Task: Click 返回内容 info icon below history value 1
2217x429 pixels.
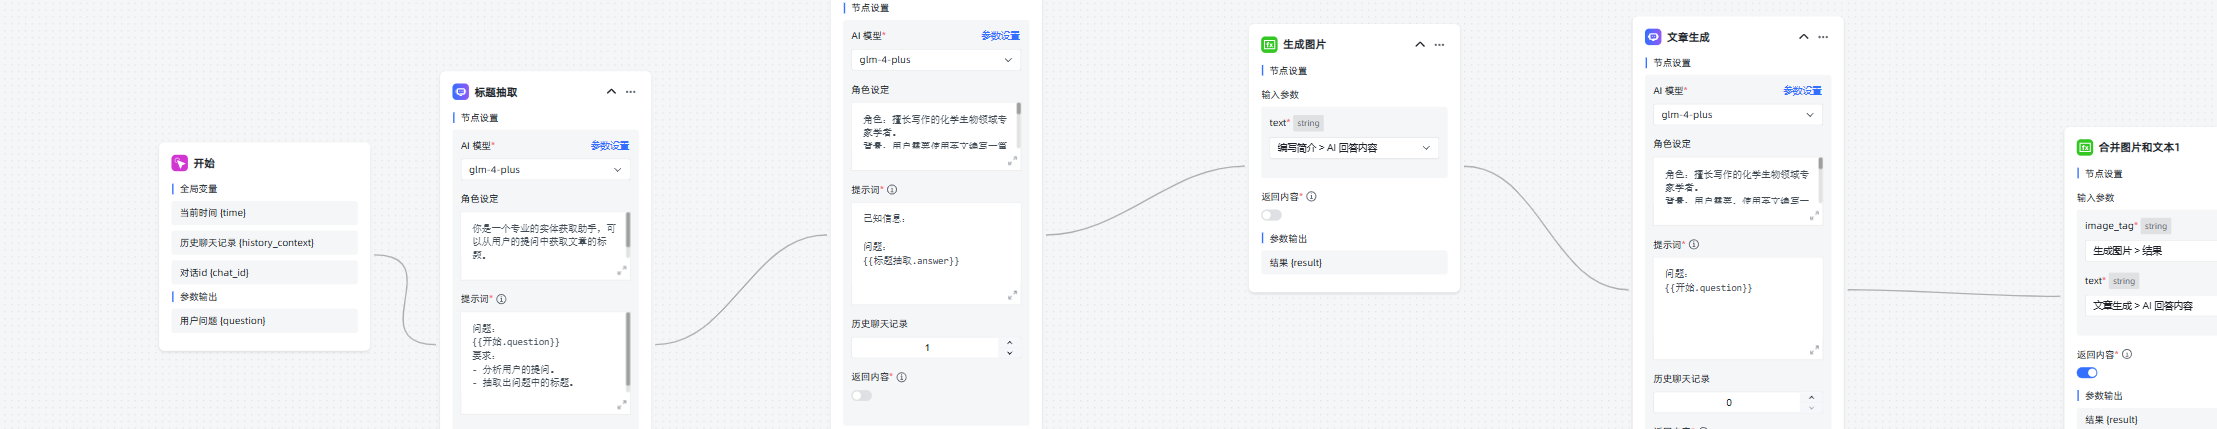Action: [x=901, y=377]
